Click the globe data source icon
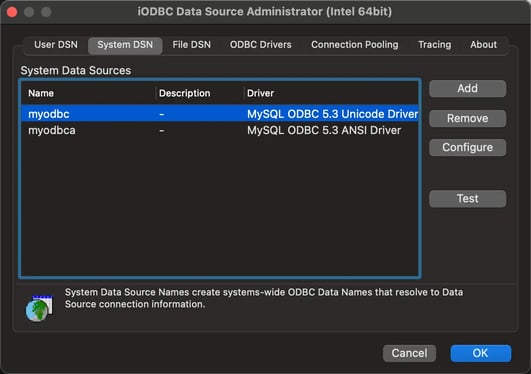 click(x=39, y=308)
